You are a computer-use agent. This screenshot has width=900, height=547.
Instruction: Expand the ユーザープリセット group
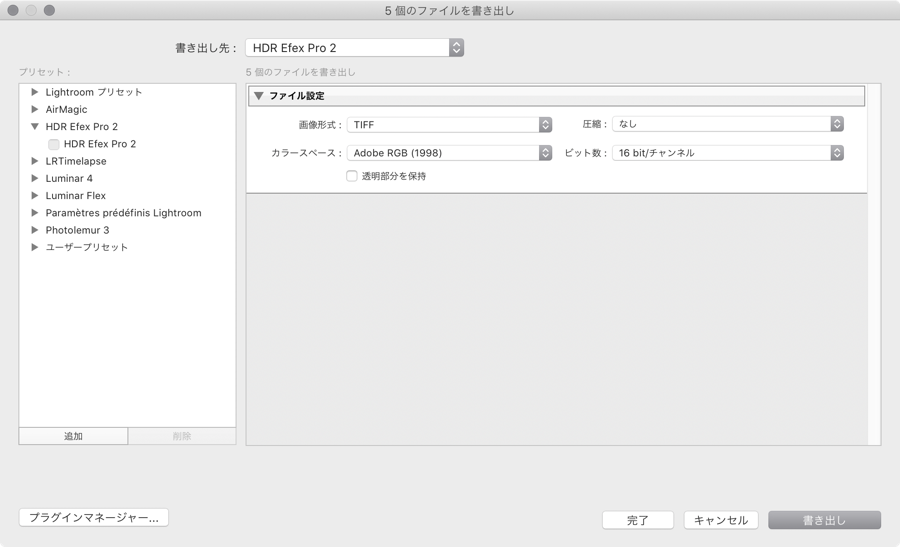[34, 247]
